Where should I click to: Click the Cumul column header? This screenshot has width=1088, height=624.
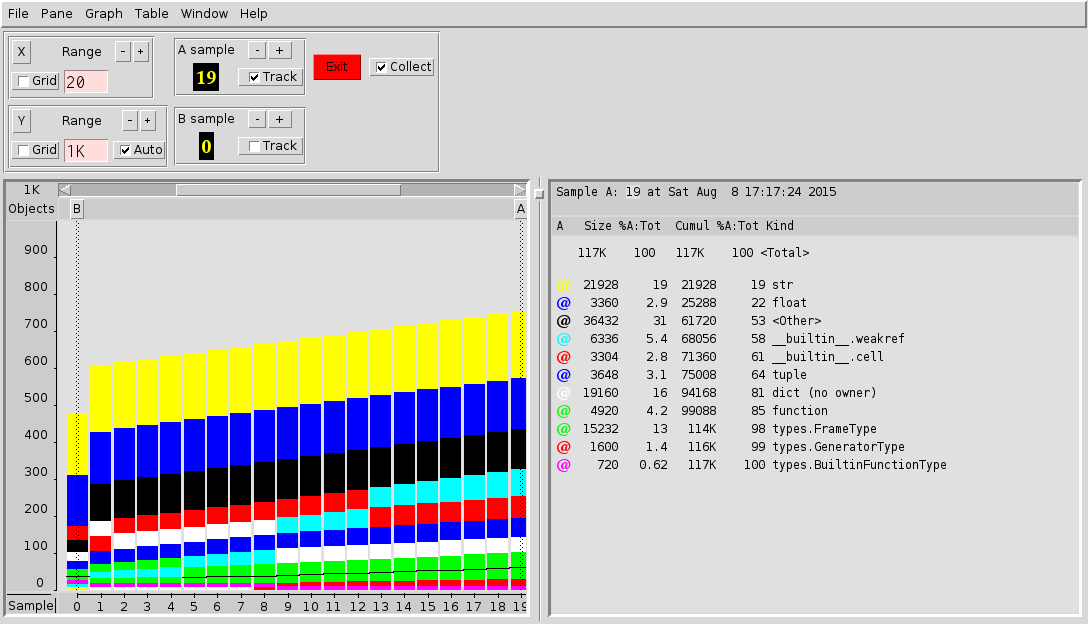click(692, 226)
